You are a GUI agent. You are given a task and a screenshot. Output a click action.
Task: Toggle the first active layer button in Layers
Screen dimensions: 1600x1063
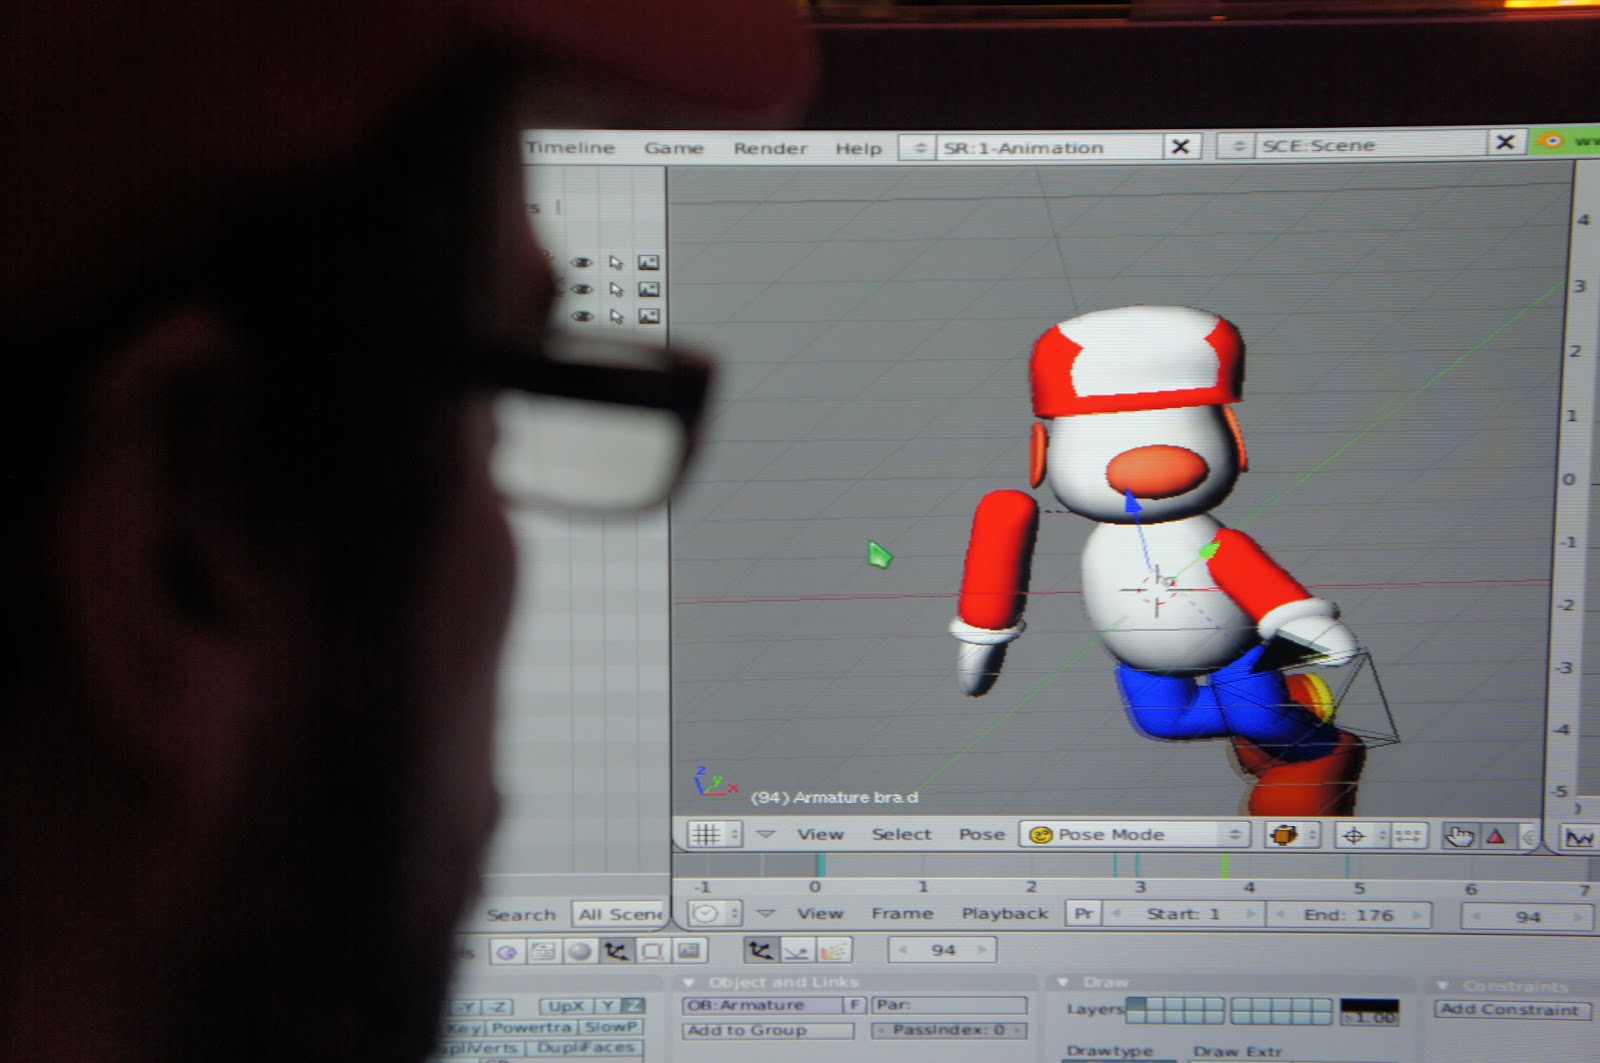[x=1136, y=1004]
